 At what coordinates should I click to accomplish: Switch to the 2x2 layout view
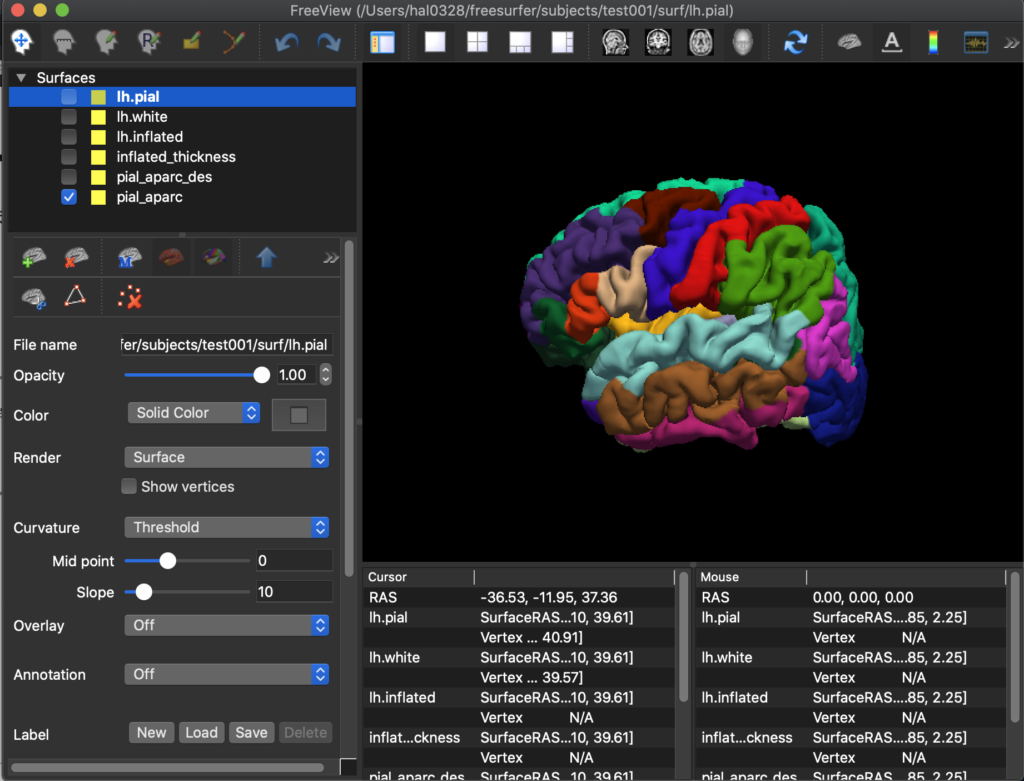[x=477, y=42]
